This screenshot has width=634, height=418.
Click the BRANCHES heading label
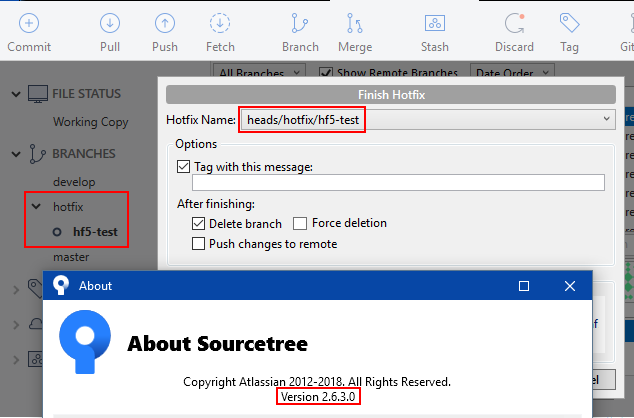pyautogui.click(x=84, y=154)
